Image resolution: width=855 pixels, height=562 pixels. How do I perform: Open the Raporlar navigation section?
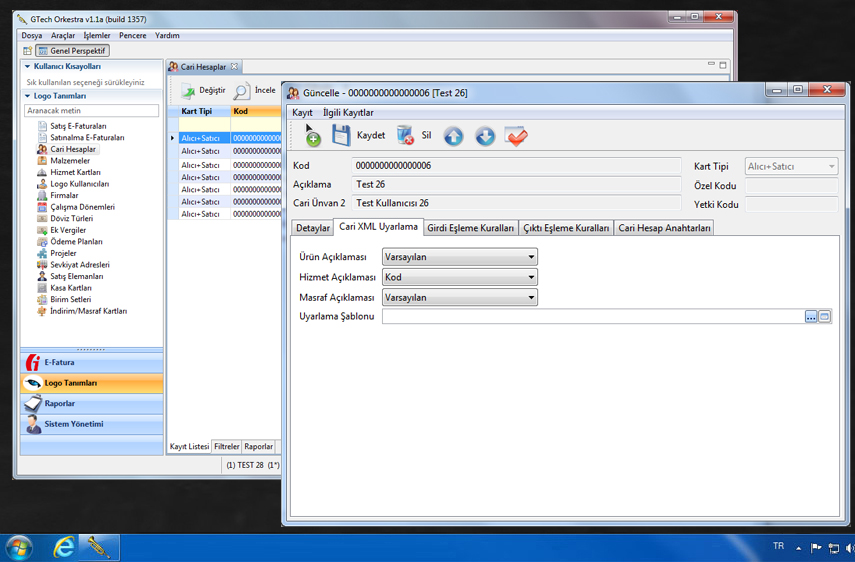pyautogui.click(x=92, y=404)
